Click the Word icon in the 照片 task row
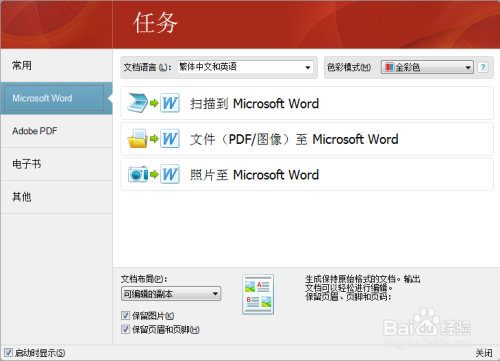Image resolution: width=500 pixels, height=361 pixels. [170, 174]
